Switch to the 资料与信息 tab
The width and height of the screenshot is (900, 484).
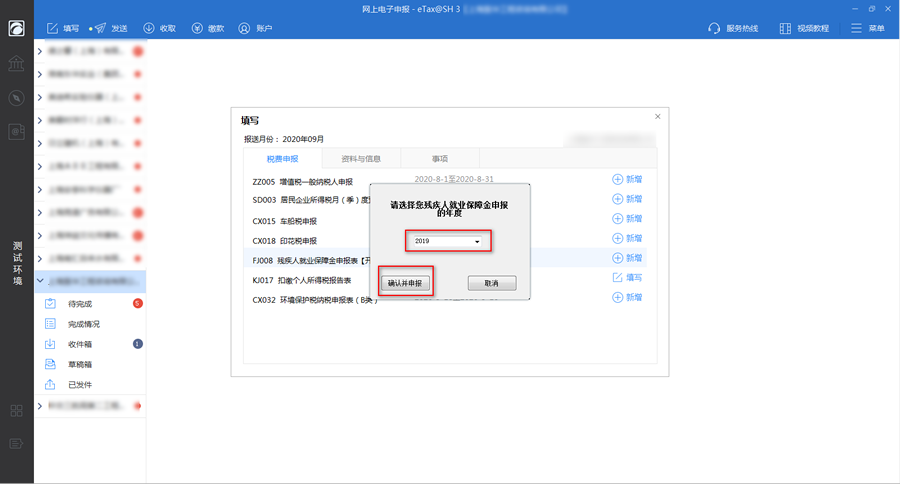click(x=361, y=158)
